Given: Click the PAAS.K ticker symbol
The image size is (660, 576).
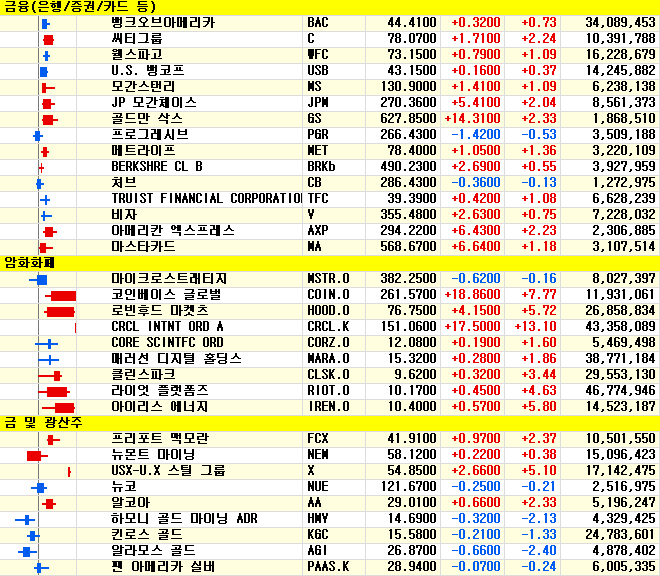Looking at the screenshot, I should [328, 566].
